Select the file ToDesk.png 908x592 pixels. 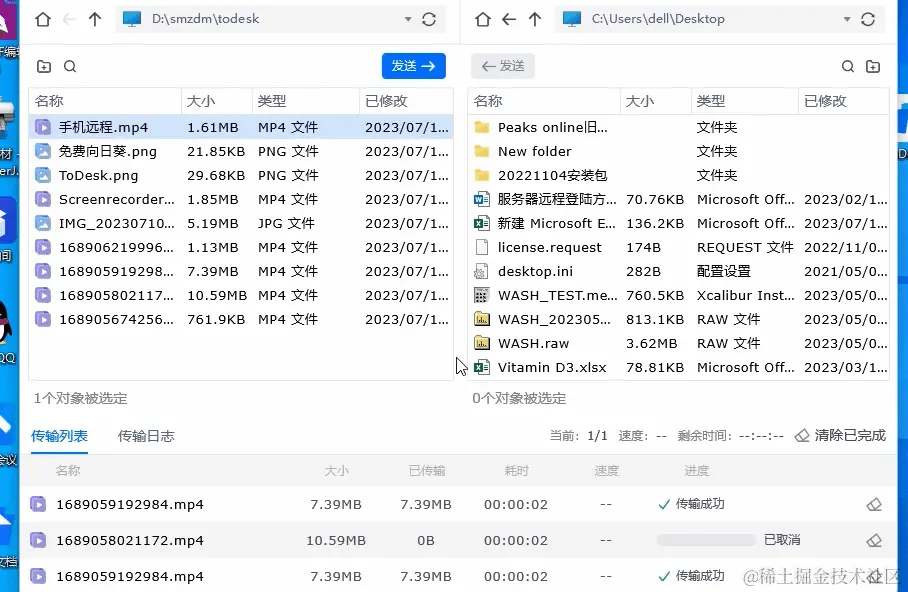[x=241, y=175]
